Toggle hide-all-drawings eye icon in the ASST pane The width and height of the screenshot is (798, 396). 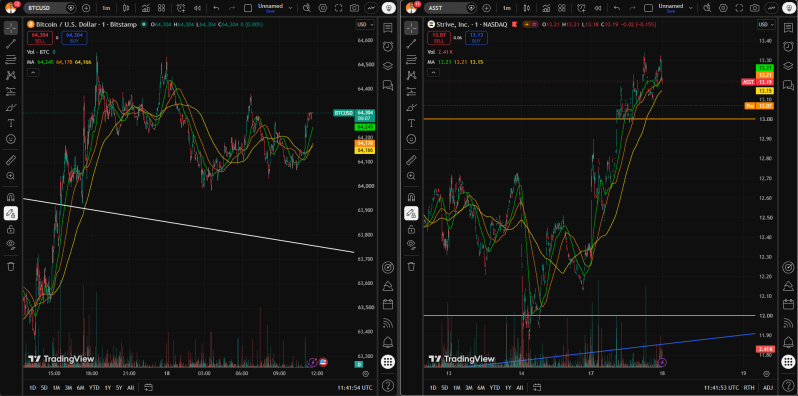411,244
